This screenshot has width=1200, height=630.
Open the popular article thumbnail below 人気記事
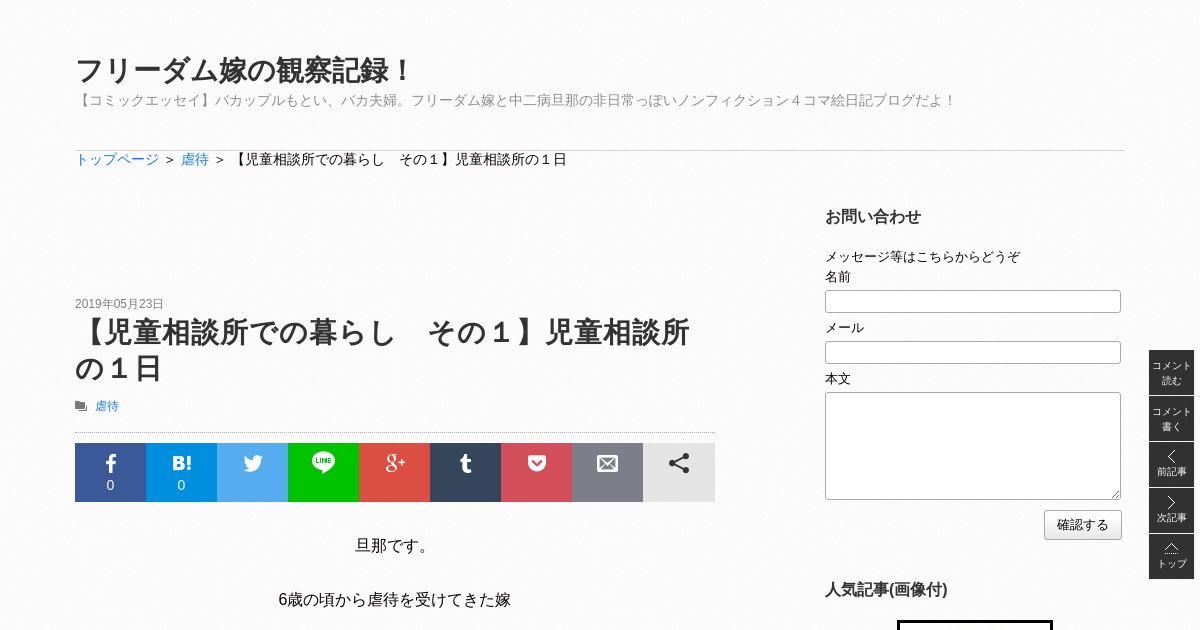[975, 625]
